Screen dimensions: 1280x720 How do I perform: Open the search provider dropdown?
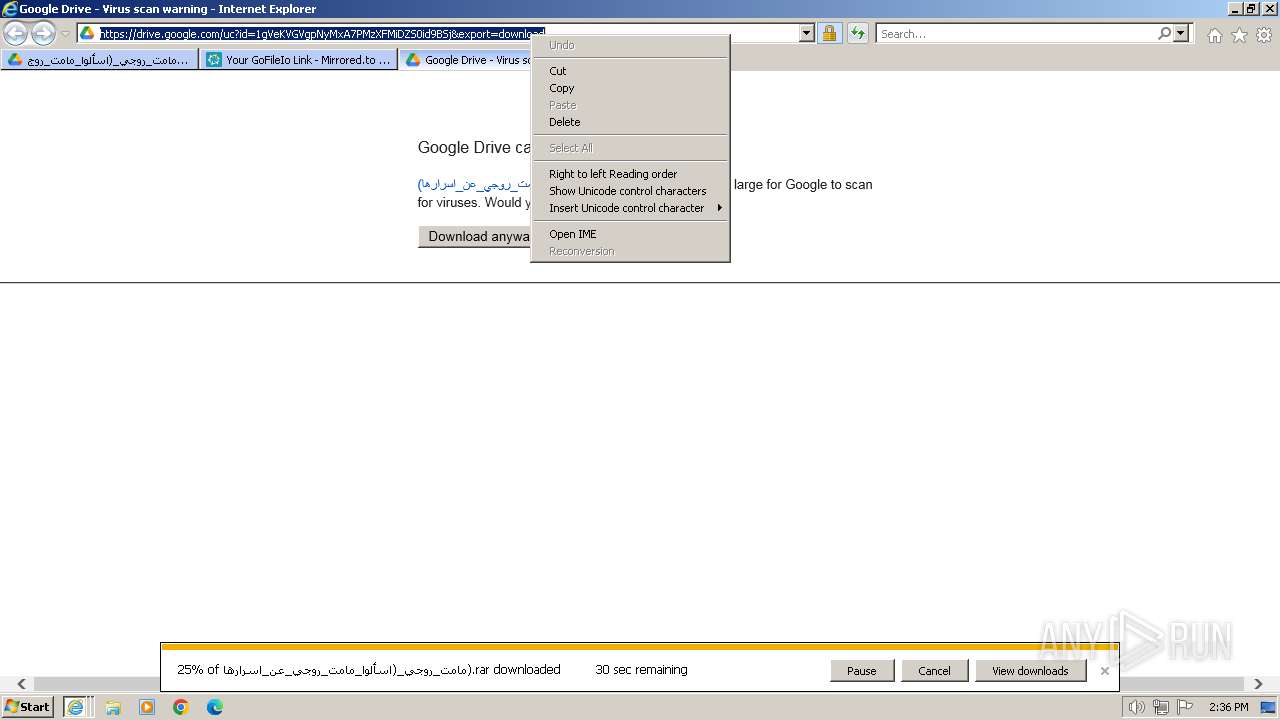pos(1181,33)
